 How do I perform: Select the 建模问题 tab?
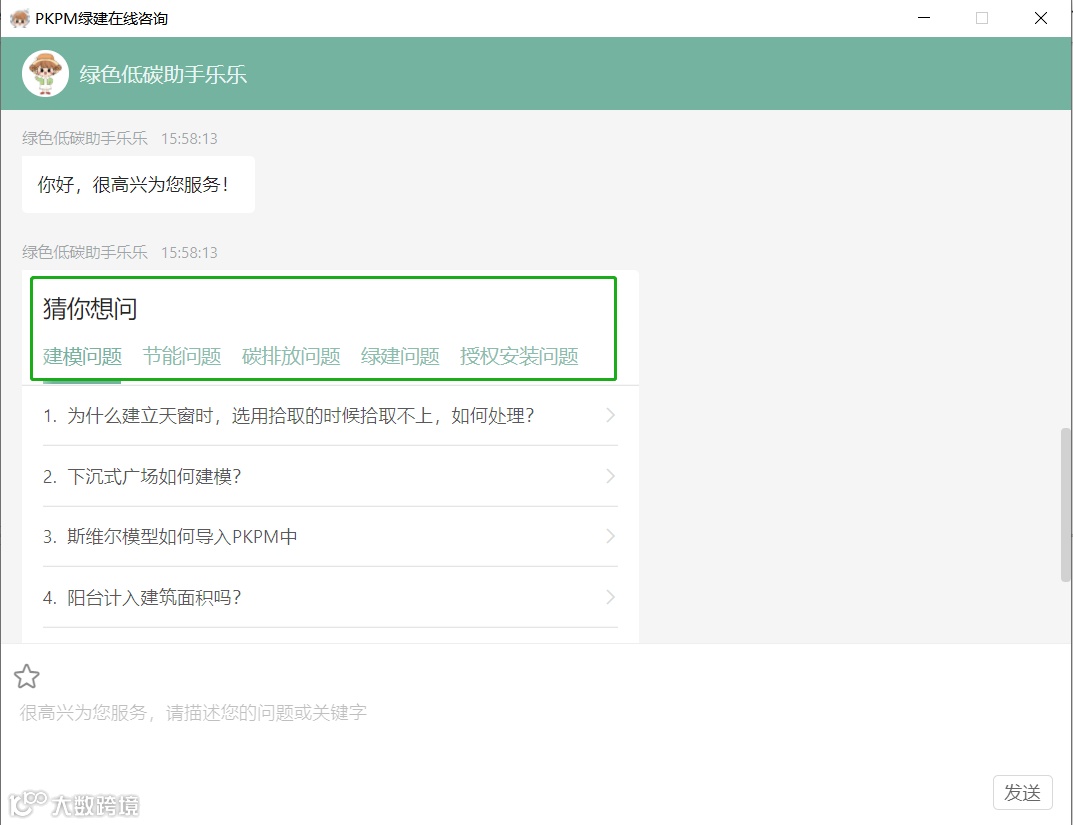tap(82, 356)
